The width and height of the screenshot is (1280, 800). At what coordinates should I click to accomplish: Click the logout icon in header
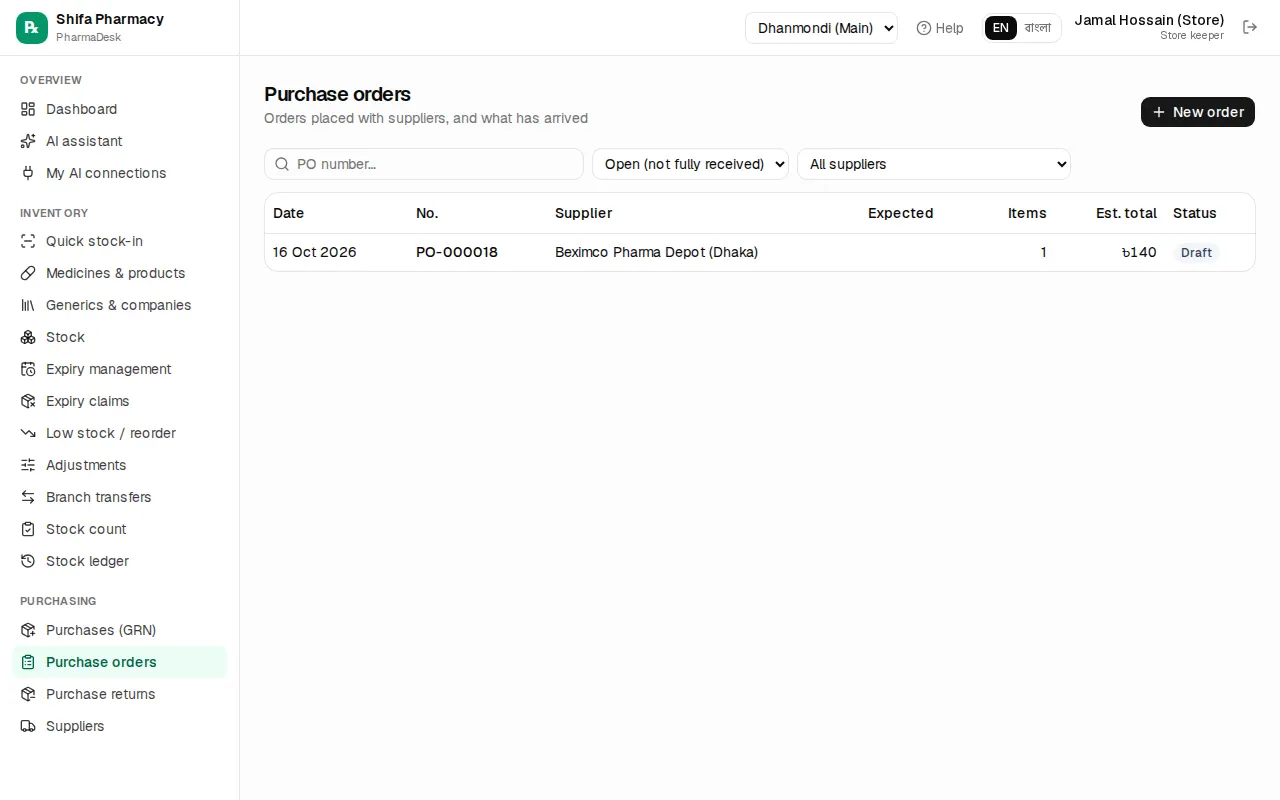click(1250, 28)
